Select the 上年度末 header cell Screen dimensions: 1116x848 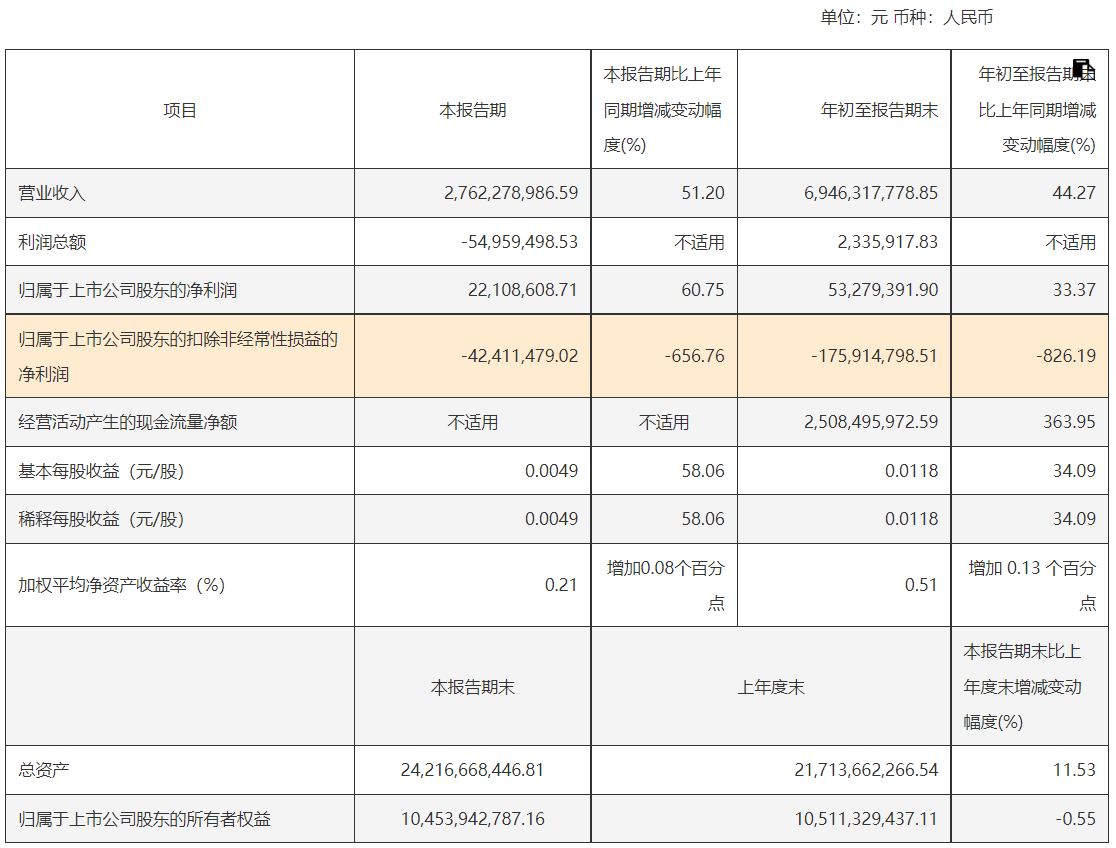(x=771, y=687)
